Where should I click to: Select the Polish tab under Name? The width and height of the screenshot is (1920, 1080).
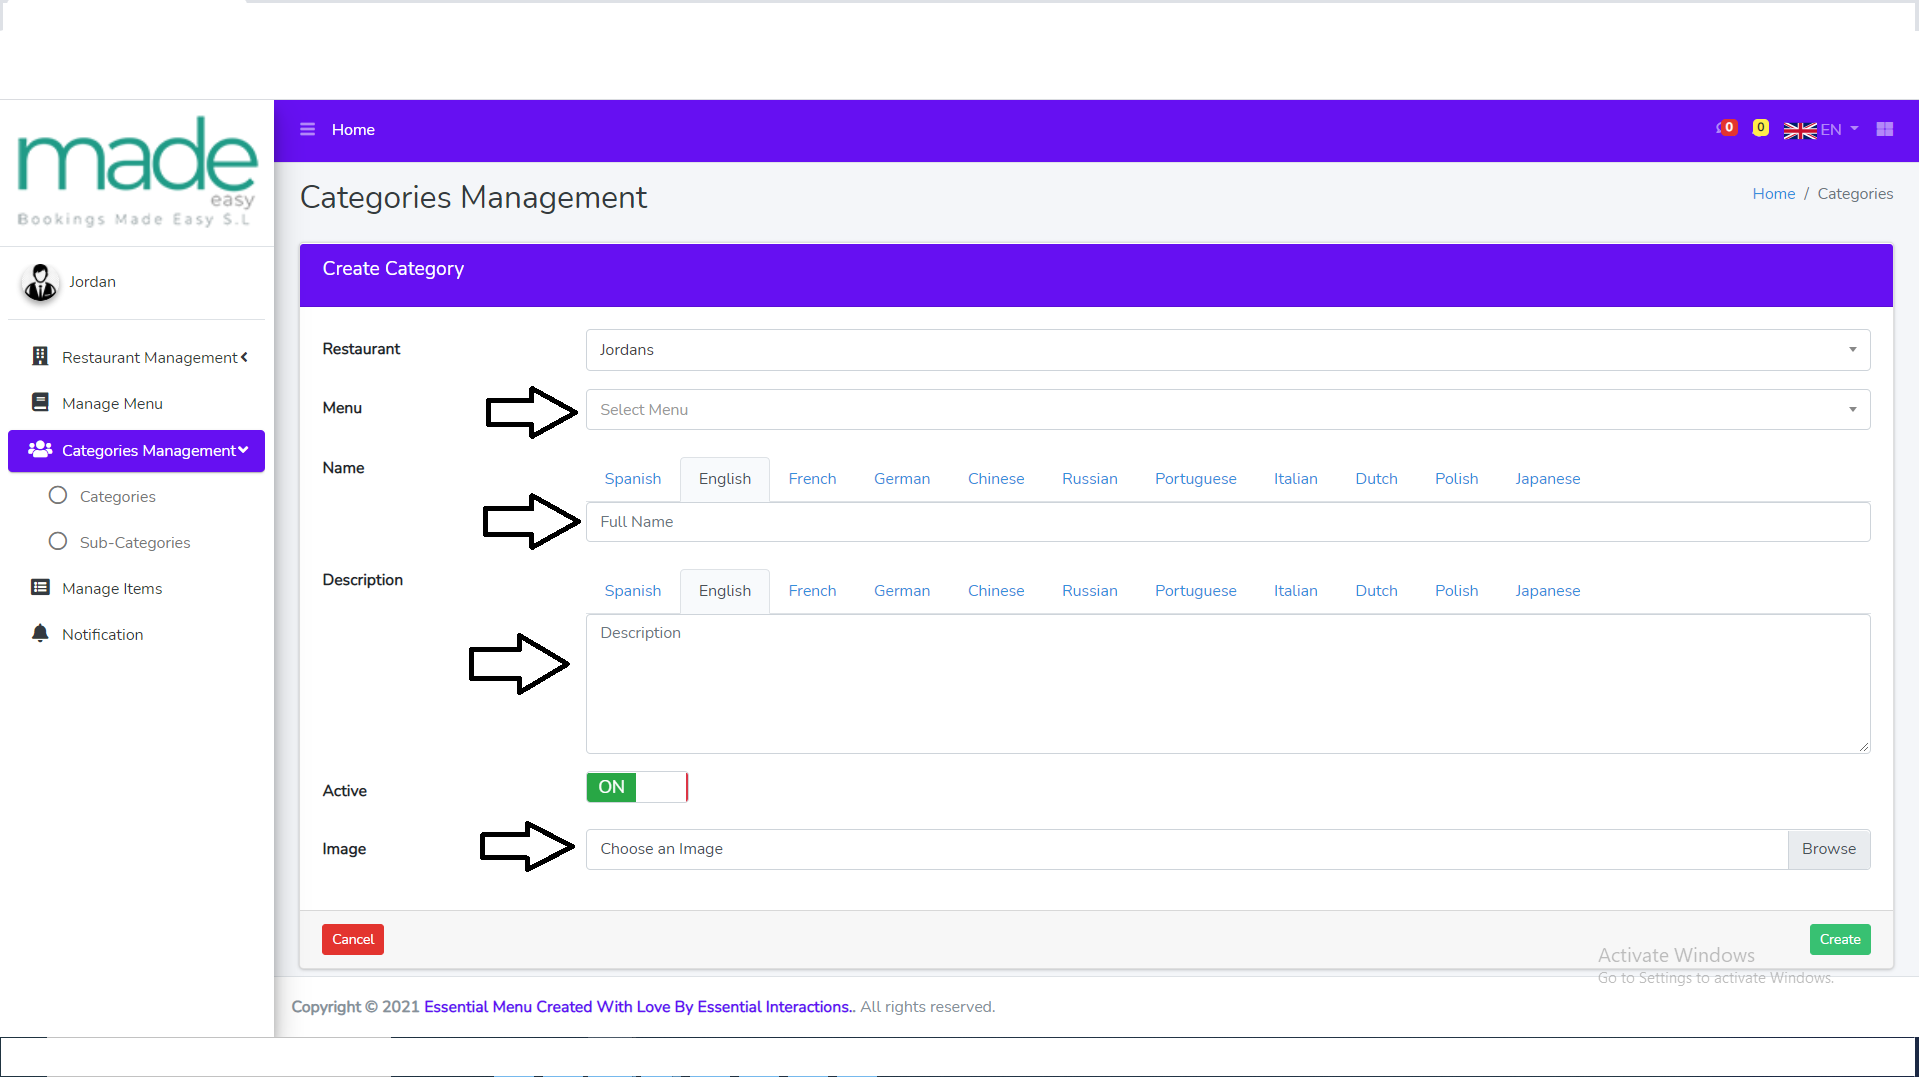point(1457,479)
